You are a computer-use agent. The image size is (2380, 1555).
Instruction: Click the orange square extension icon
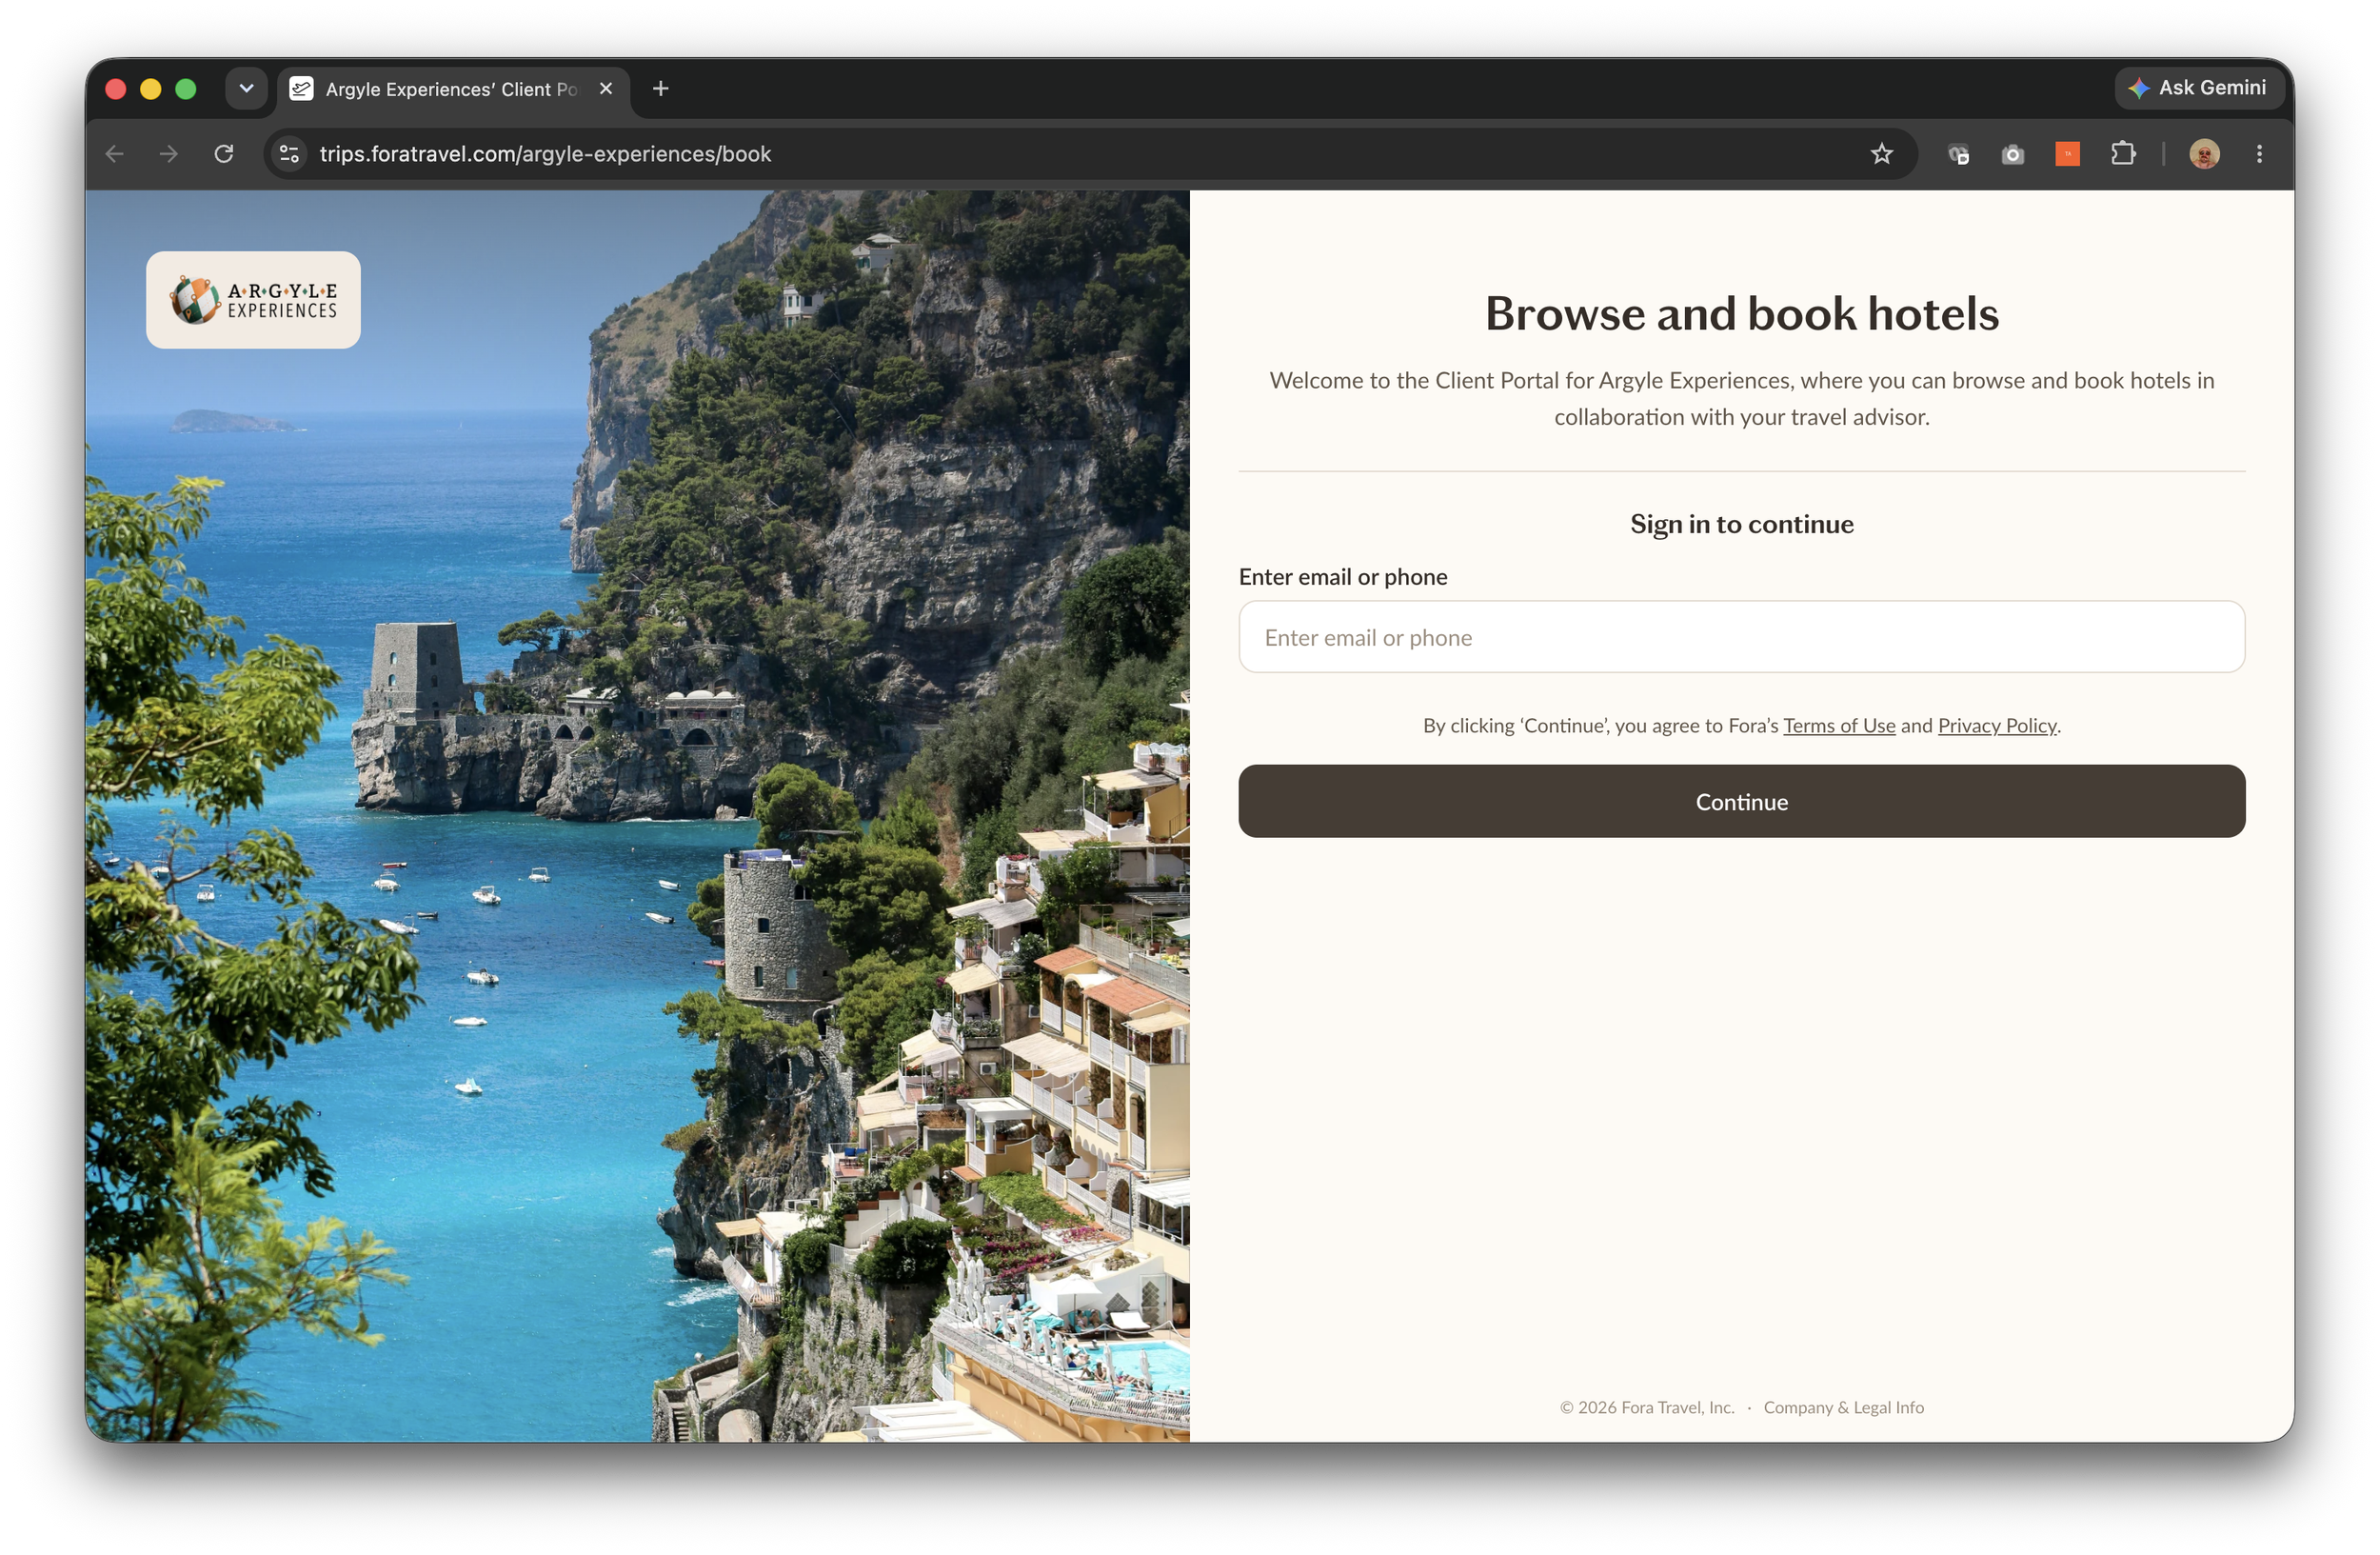point(2067,154)
